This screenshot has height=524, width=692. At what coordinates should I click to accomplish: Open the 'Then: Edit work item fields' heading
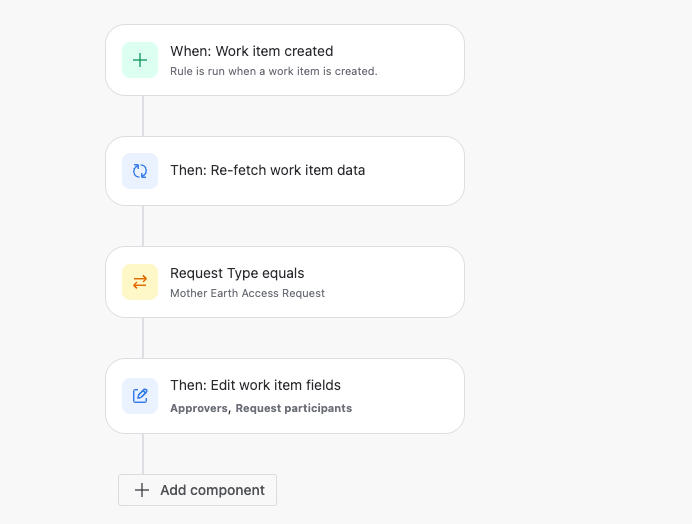pos(256,385)
